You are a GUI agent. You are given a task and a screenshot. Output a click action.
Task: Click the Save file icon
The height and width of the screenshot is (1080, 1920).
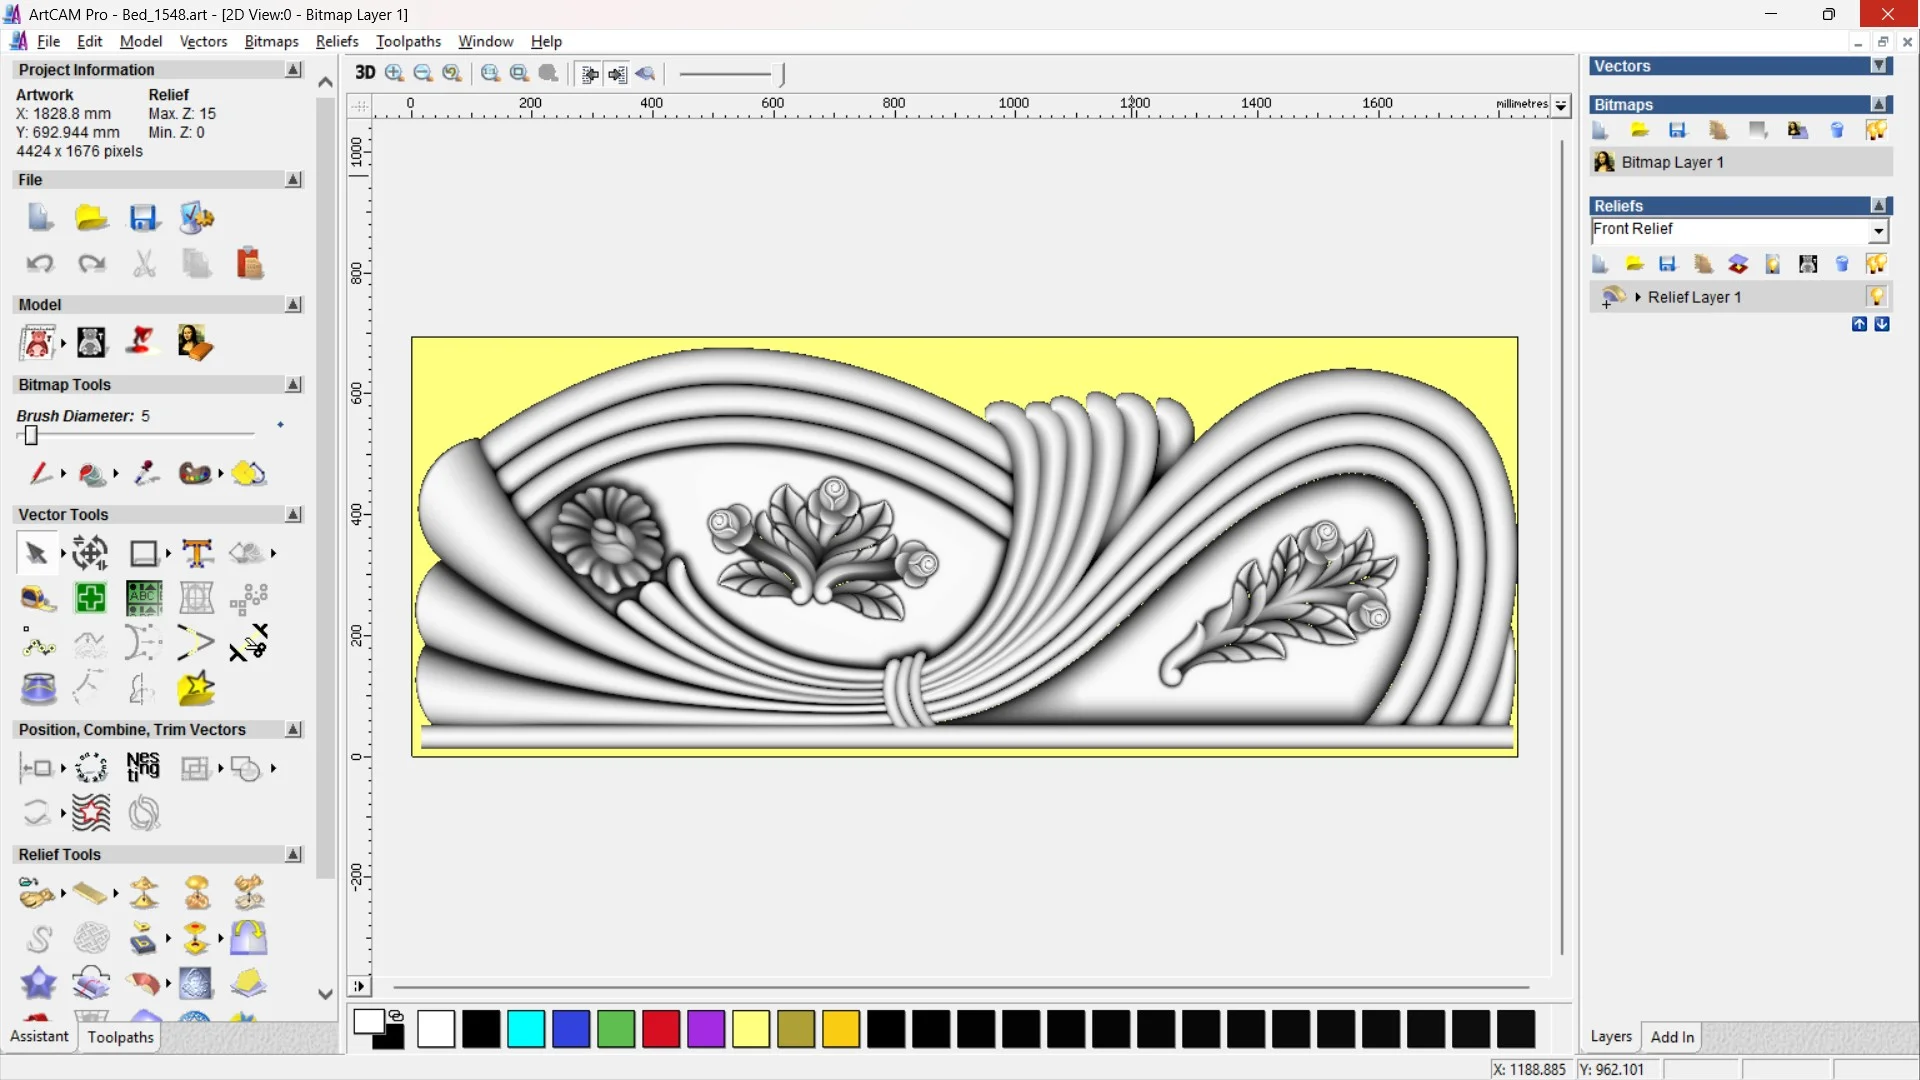143,218
